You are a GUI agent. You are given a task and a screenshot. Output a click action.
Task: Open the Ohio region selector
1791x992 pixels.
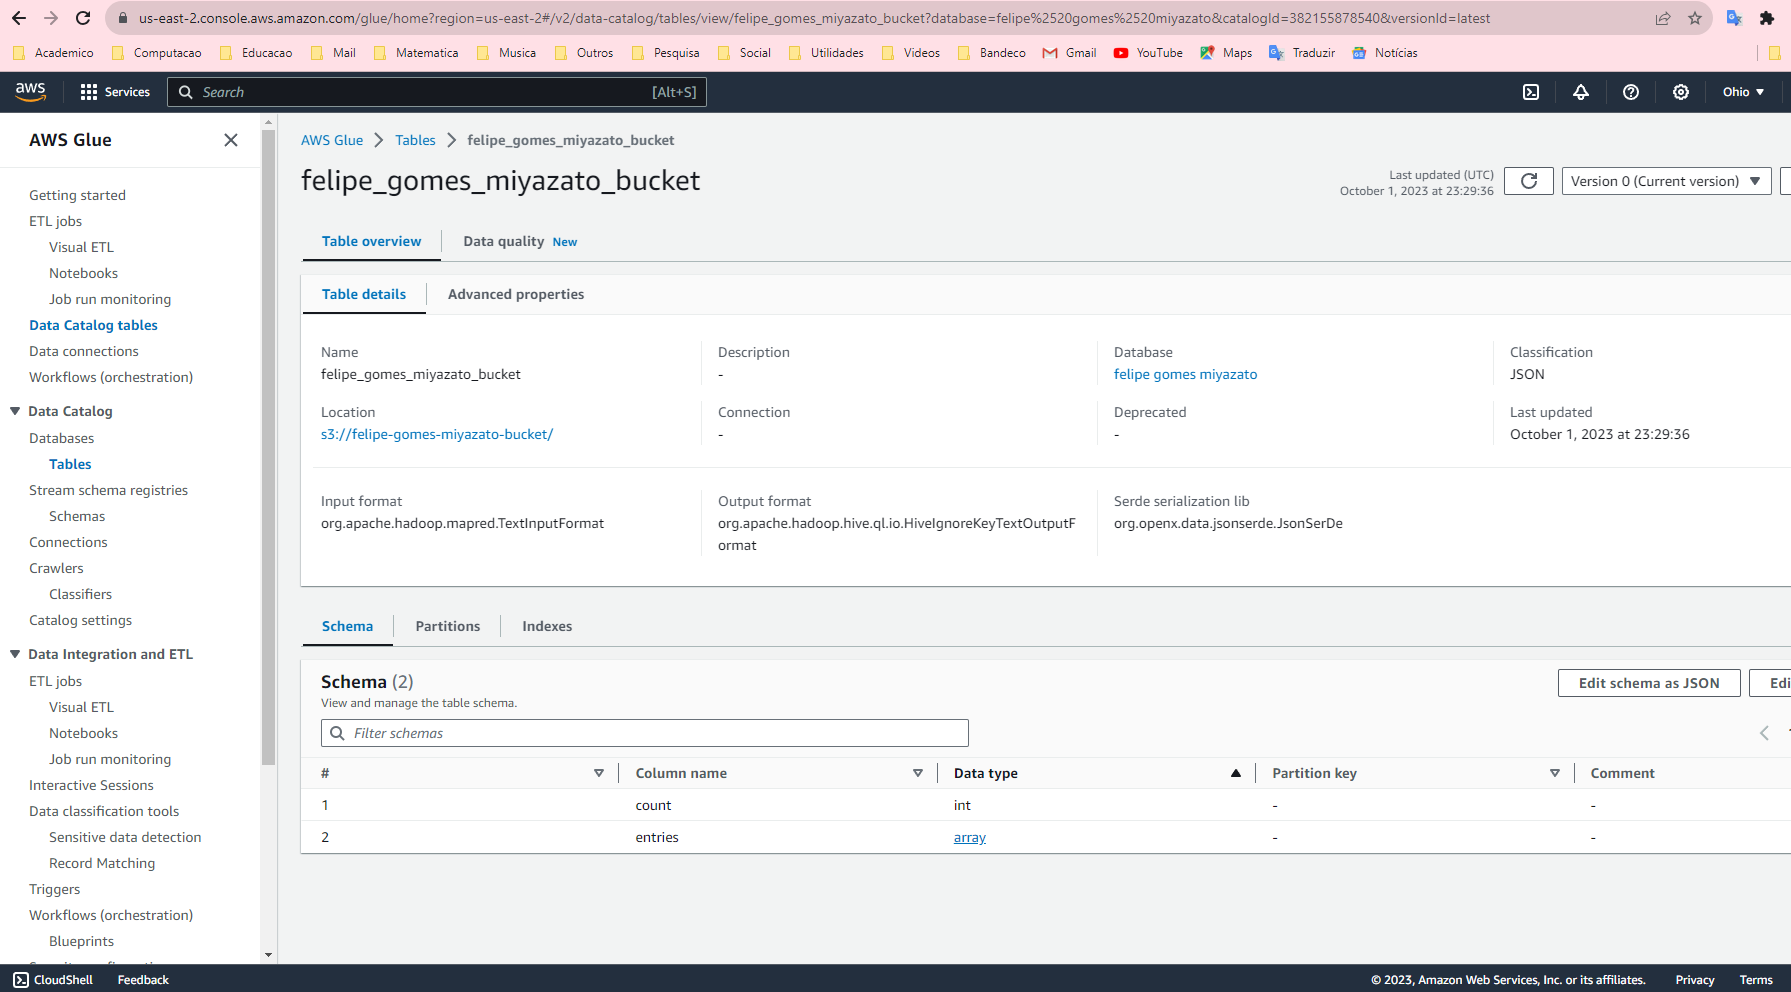(1743, 92)
